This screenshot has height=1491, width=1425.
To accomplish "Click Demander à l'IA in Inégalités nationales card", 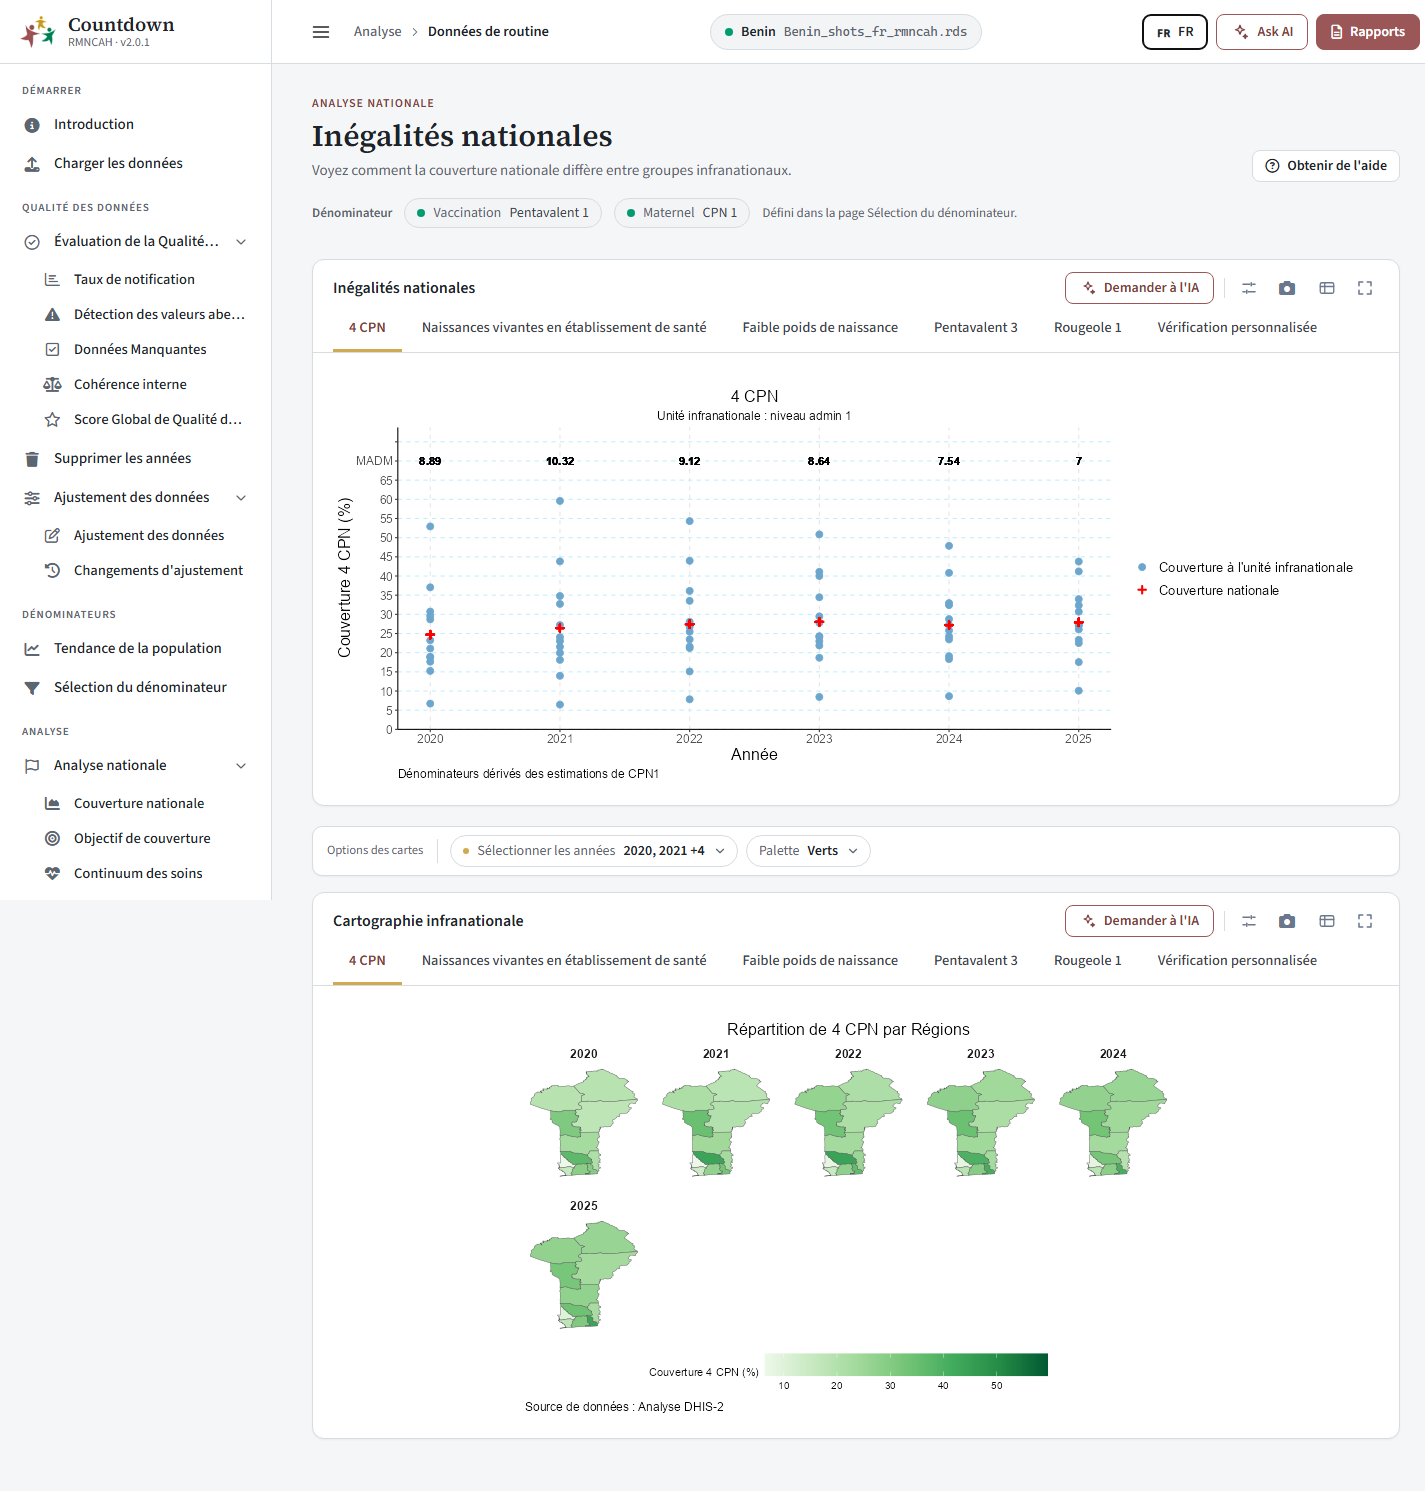I will tap(1140, 288).
